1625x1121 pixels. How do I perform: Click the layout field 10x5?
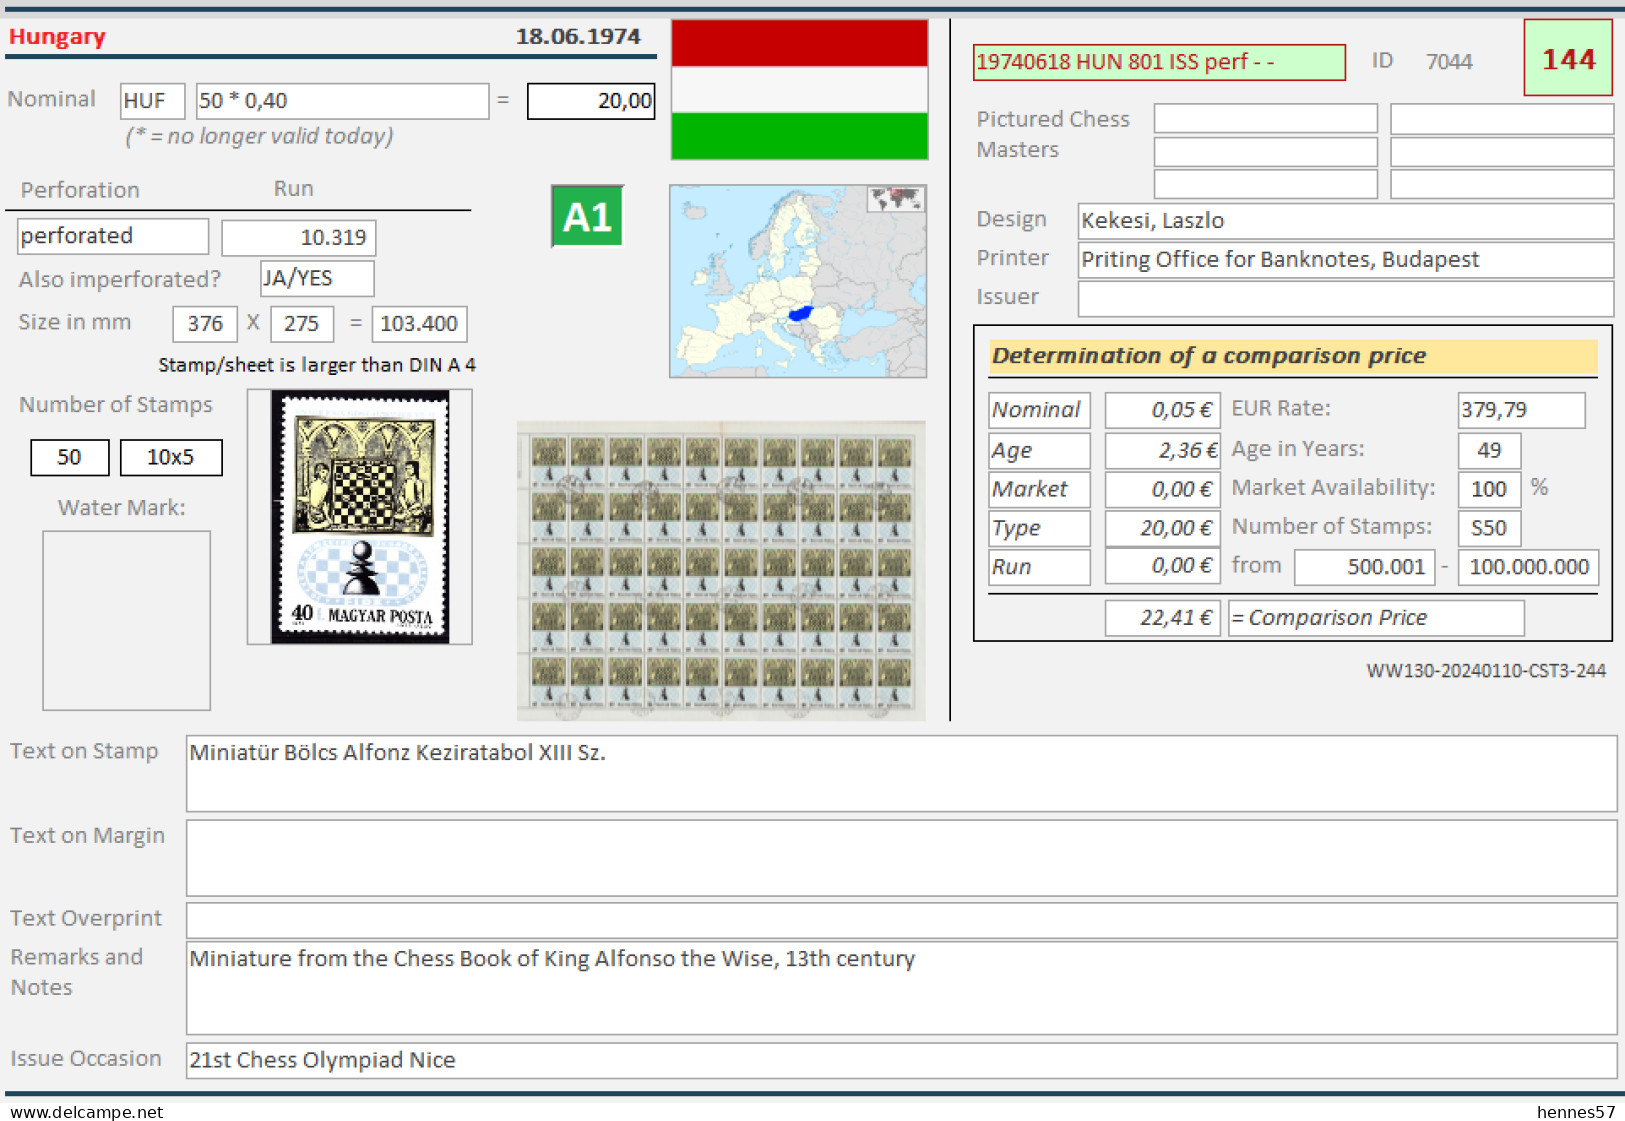tap(171, 457)
